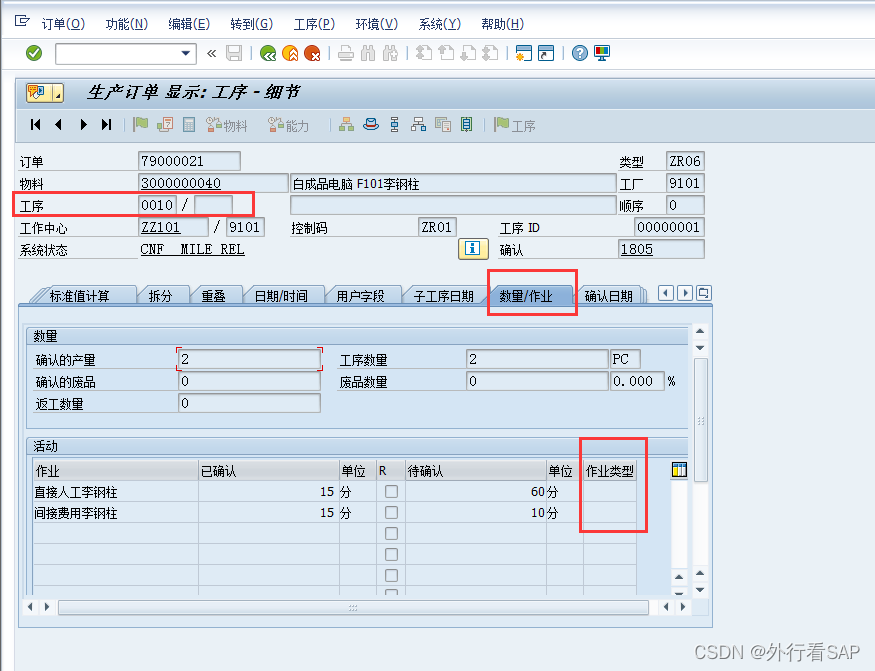Click the system status link CNF MILE REL

point(193,249)
